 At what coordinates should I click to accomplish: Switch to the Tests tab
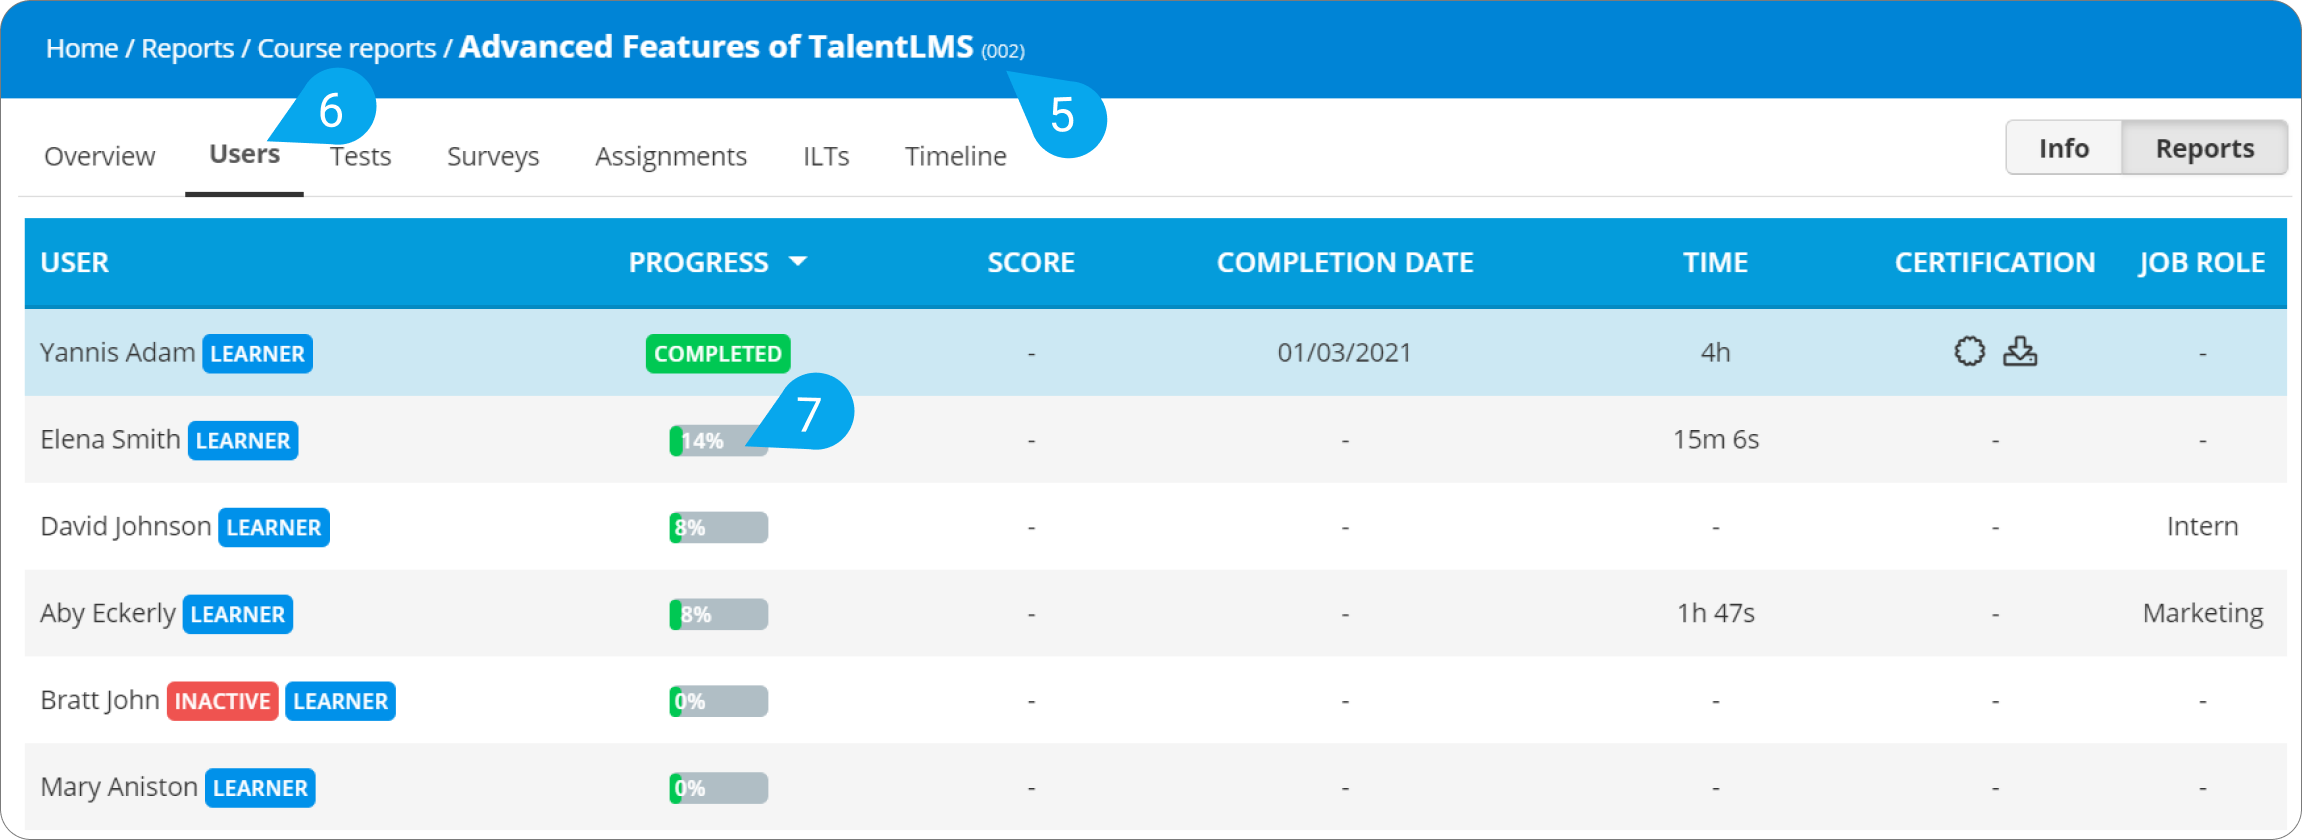361,156
